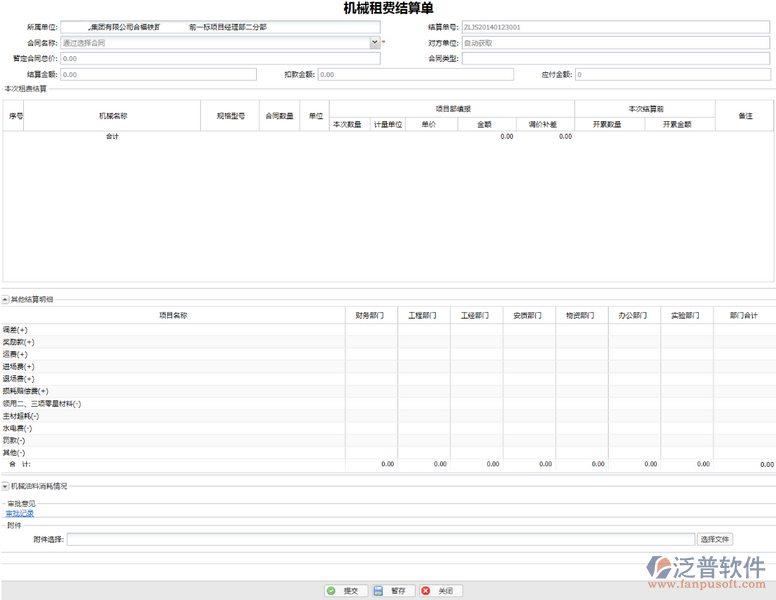Click the 选择文件 button
Screen dimensions: 776x600
(715, 539)
